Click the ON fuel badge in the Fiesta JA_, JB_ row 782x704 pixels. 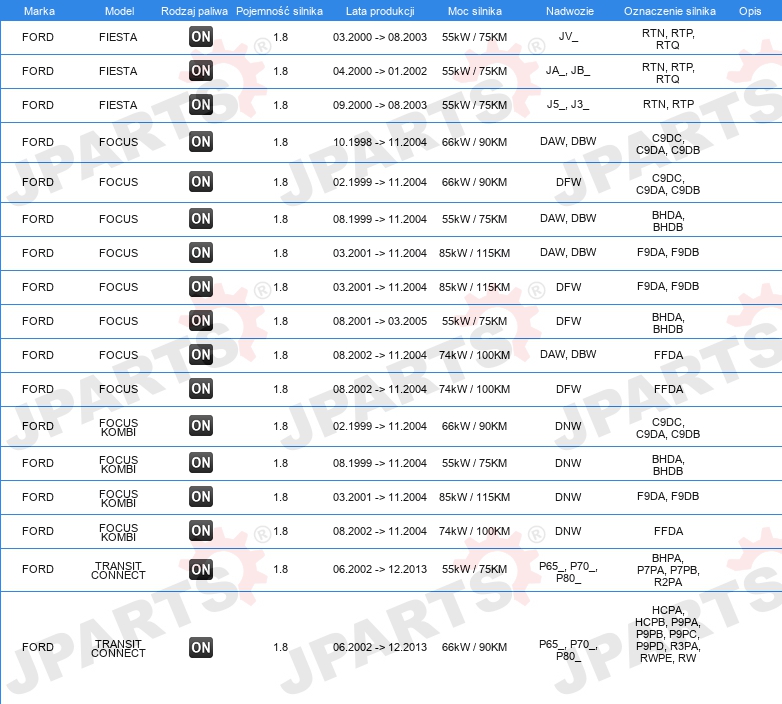click(201, 71)
